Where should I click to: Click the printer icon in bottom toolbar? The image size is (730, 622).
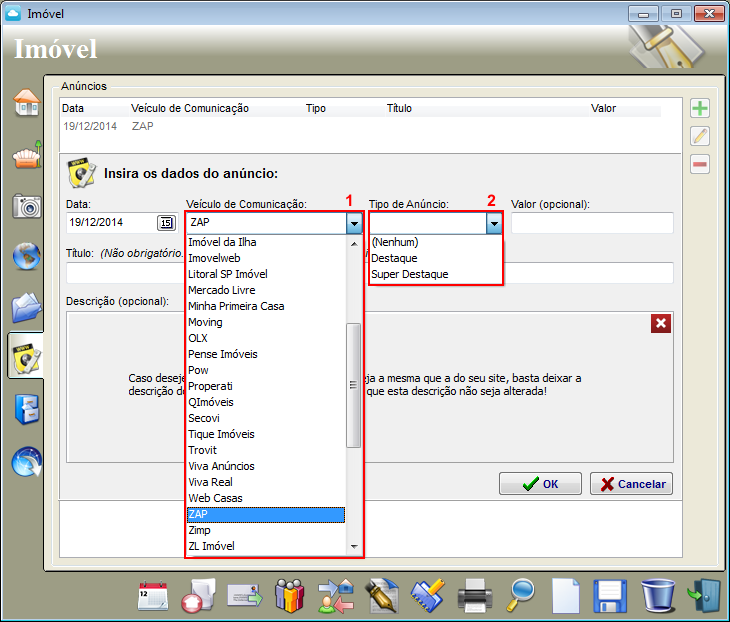point(474,595)
